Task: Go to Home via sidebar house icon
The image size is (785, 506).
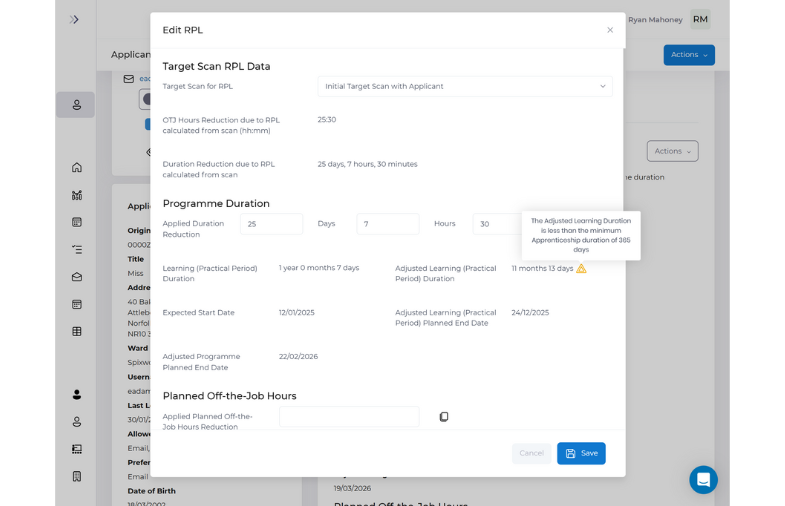Action: point(77,167)
